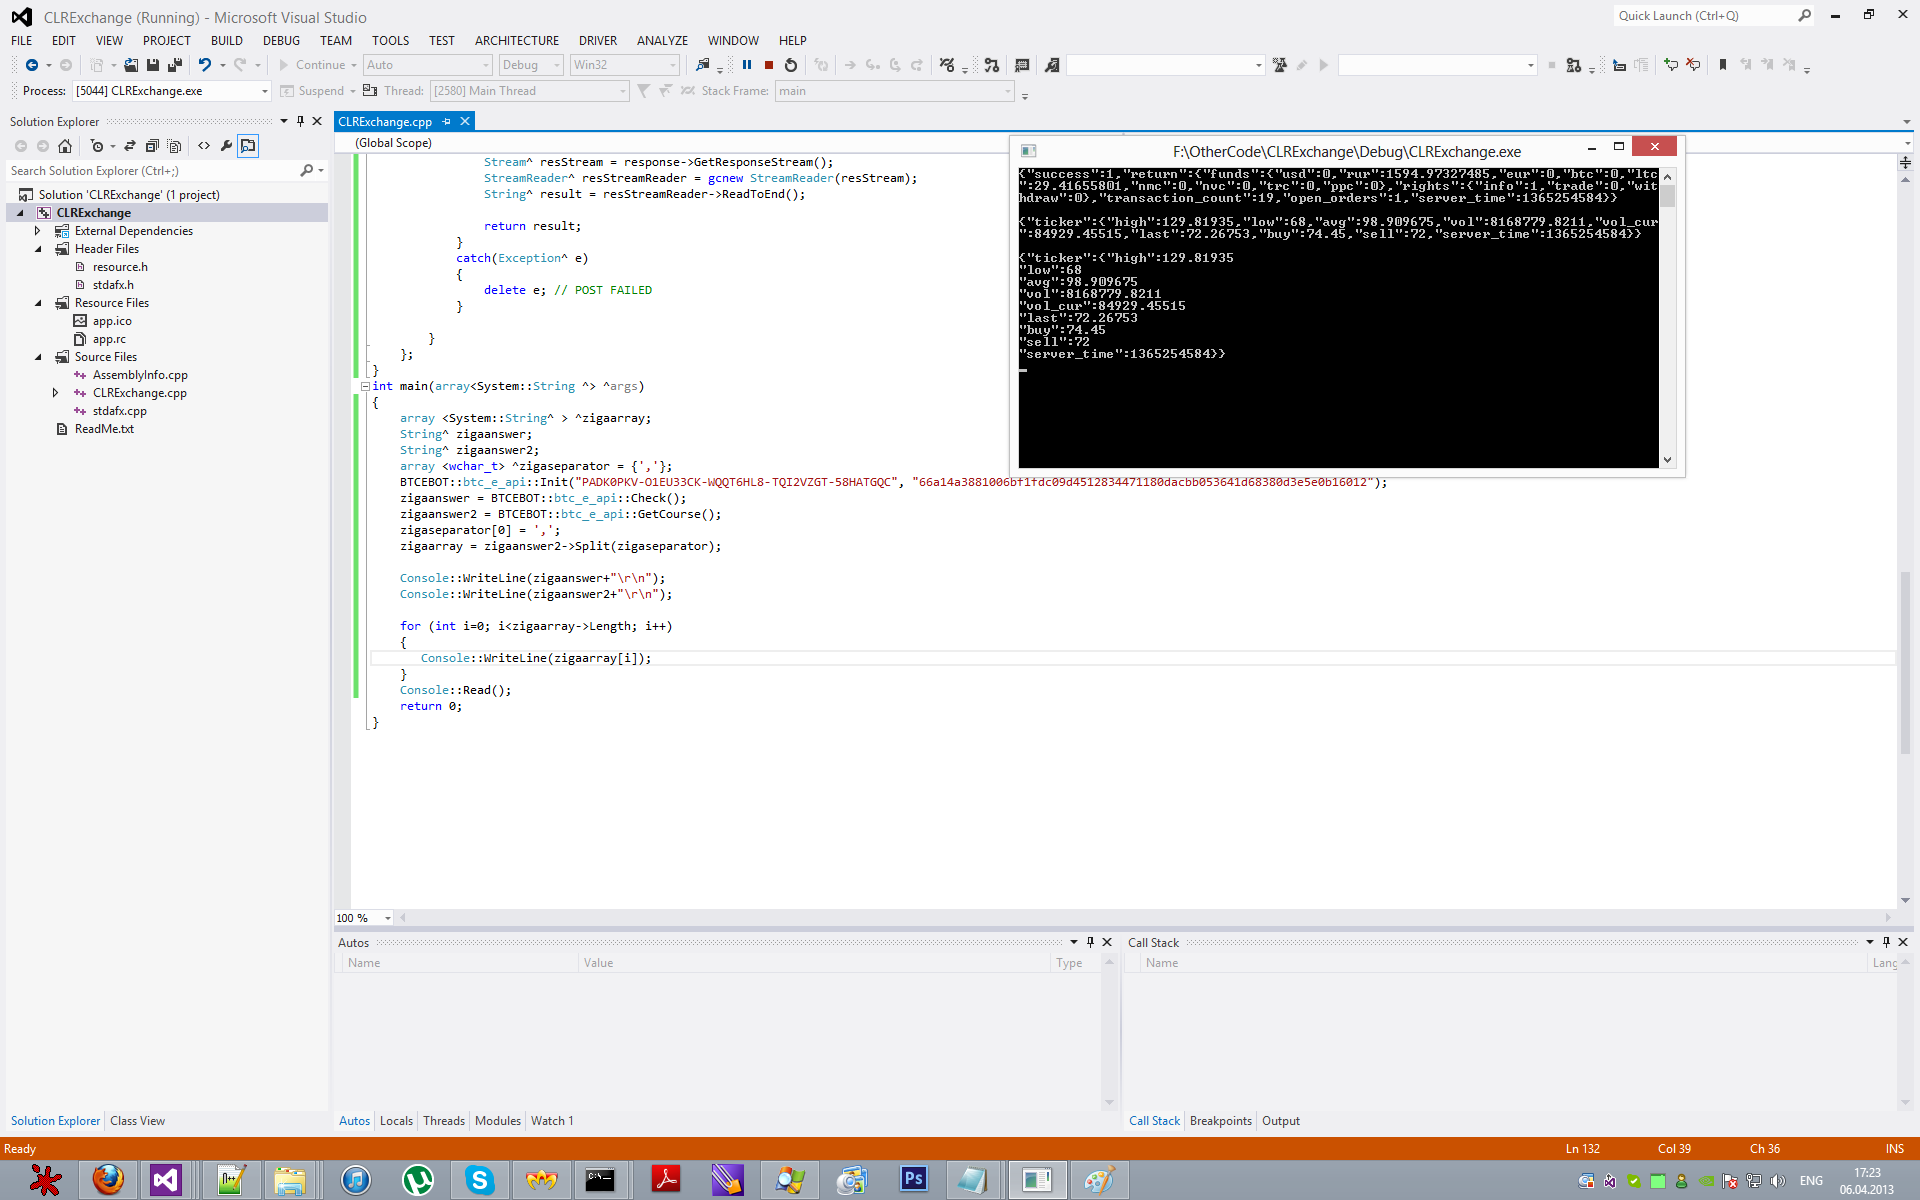Click the Solution Explorer Home icon
The height and width of the screenshot is (1200, 1920).
pos(65,146)
